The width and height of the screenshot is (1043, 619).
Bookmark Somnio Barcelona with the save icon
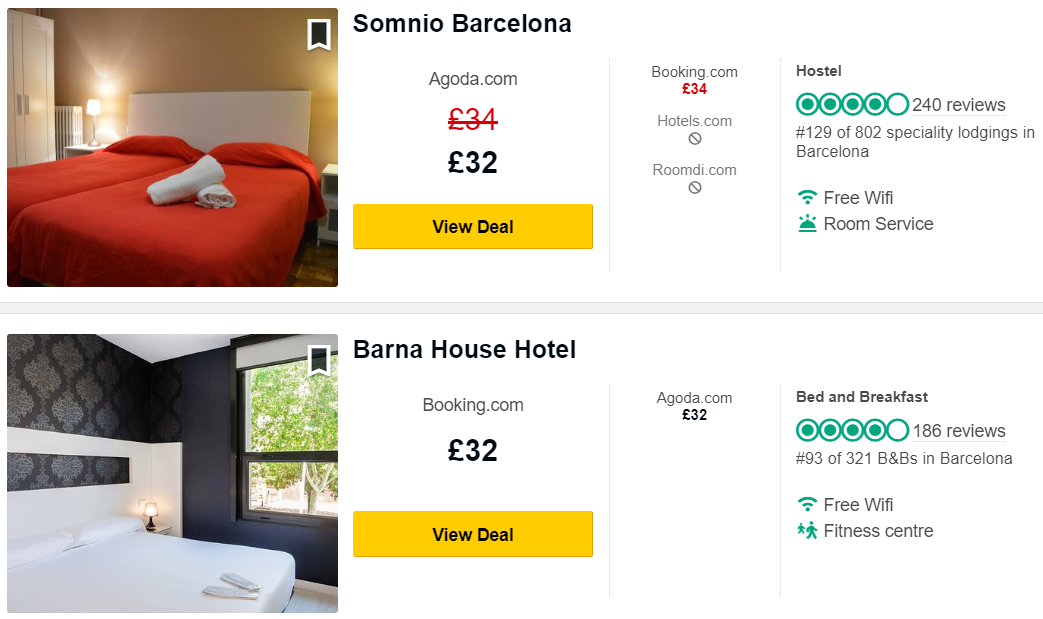click(319, 35)
